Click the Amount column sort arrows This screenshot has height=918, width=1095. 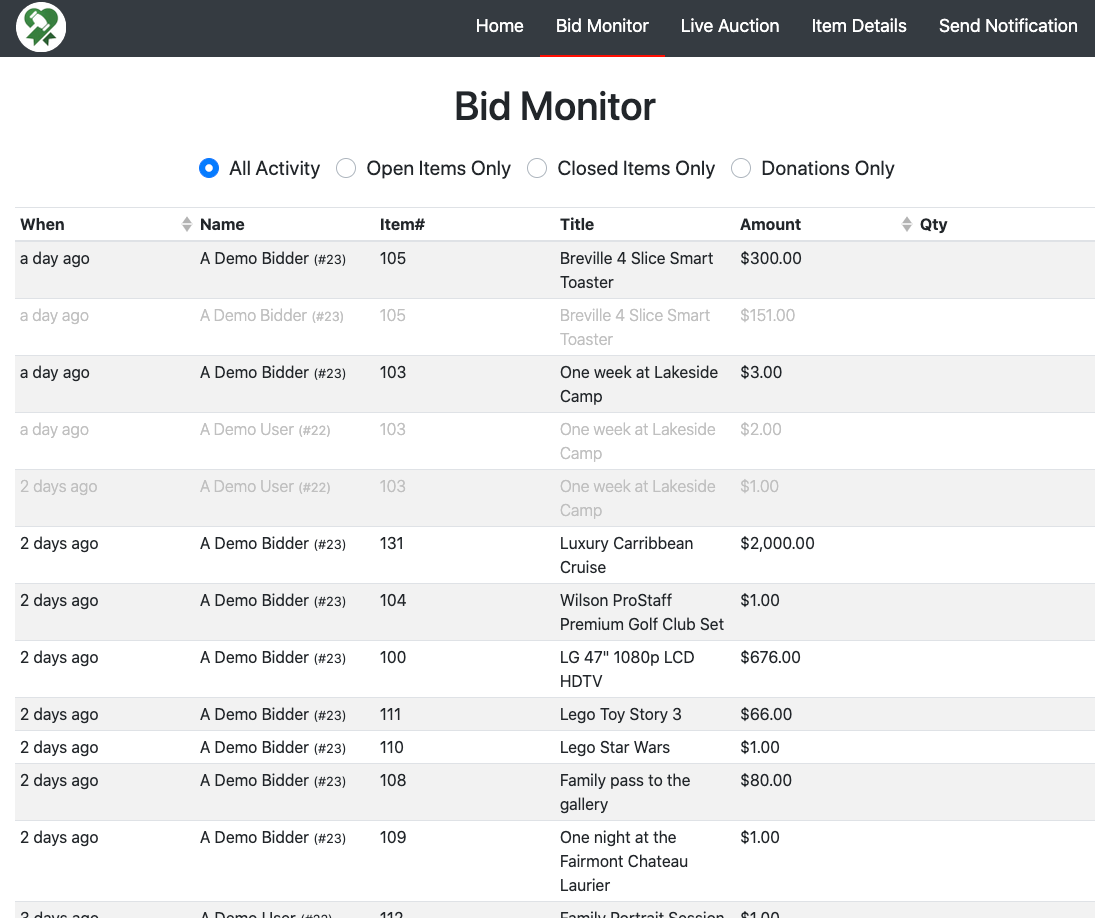pos(906,225)
